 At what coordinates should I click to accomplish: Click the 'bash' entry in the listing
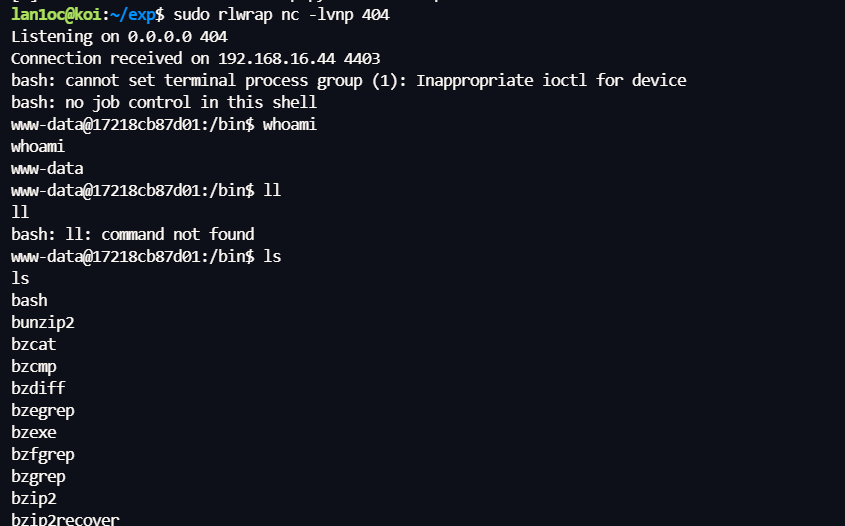29,301
